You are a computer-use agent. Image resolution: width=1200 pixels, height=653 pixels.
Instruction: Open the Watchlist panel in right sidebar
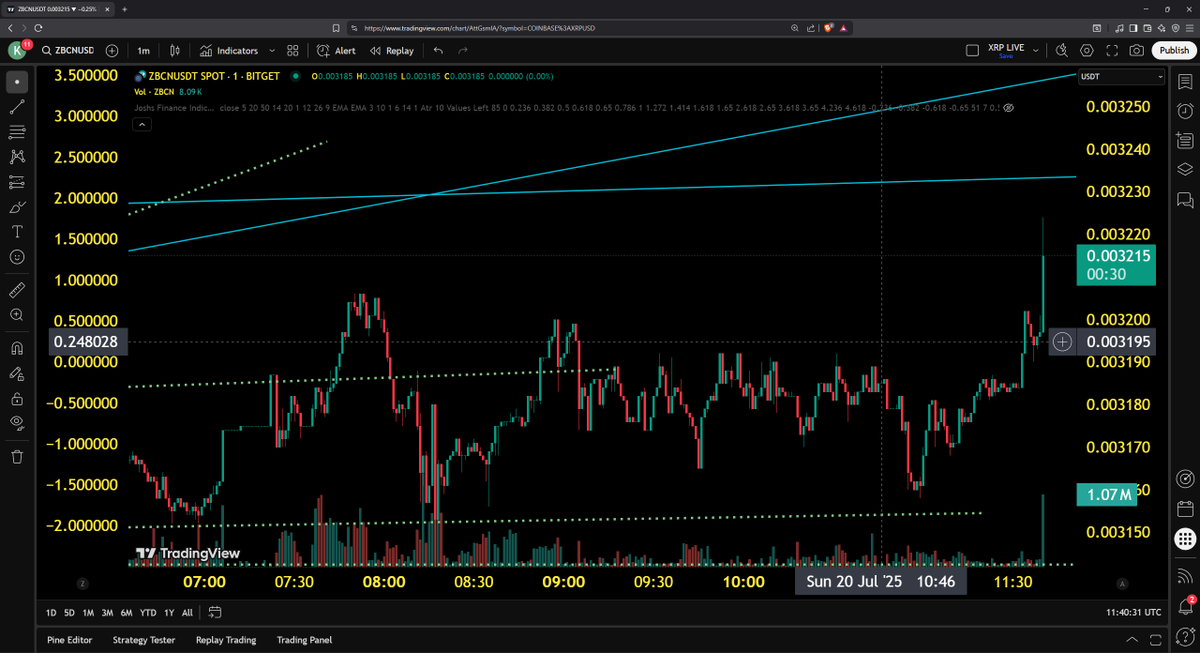click(x=1185, y=81)
